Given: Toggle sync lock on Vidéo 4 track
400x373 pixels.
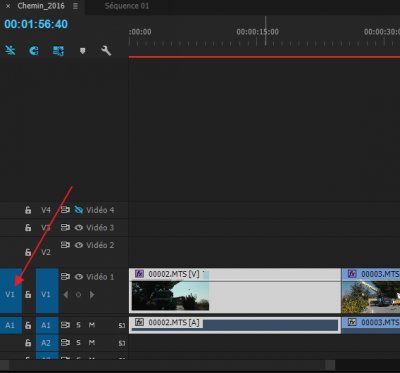Looking at the screenshot, I should pos(65,210).
